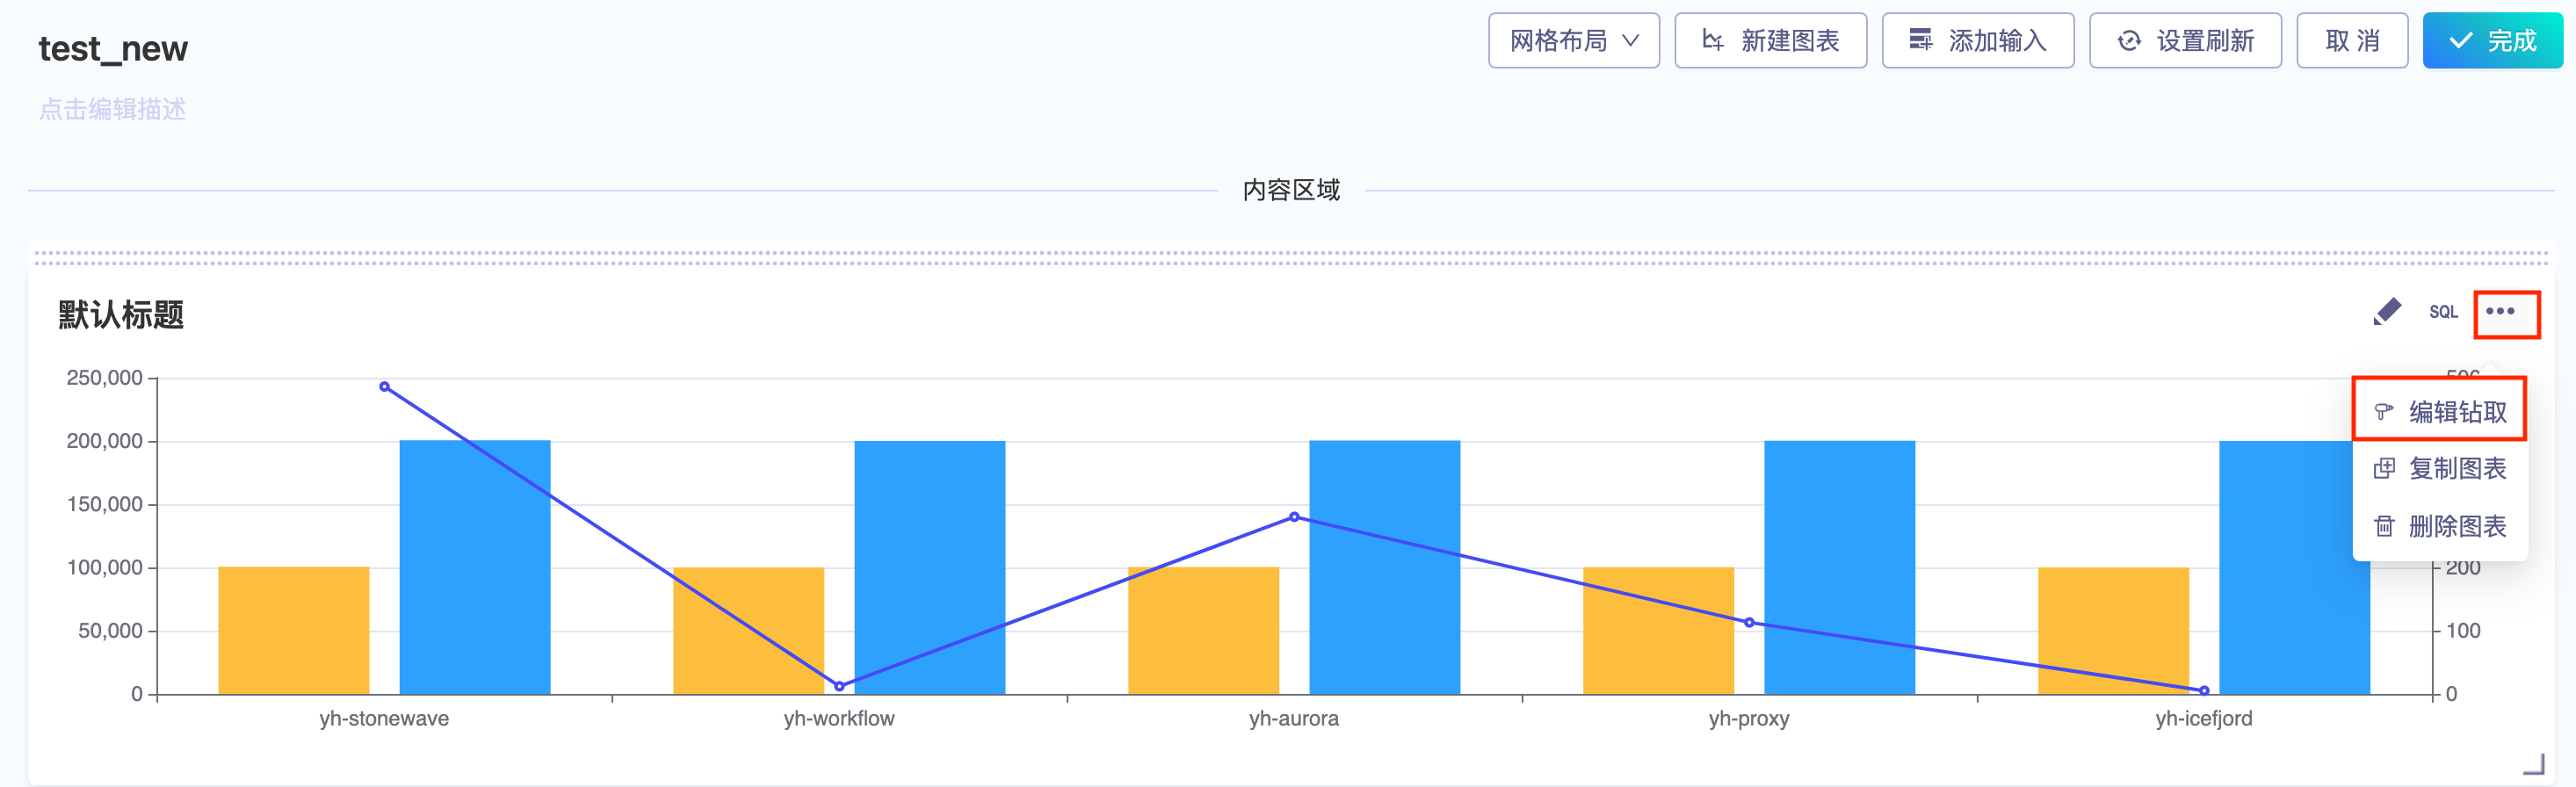Click the 设置刷新 button
This screenshot has width=2576, height=787.
click(x=2185, y=41)
